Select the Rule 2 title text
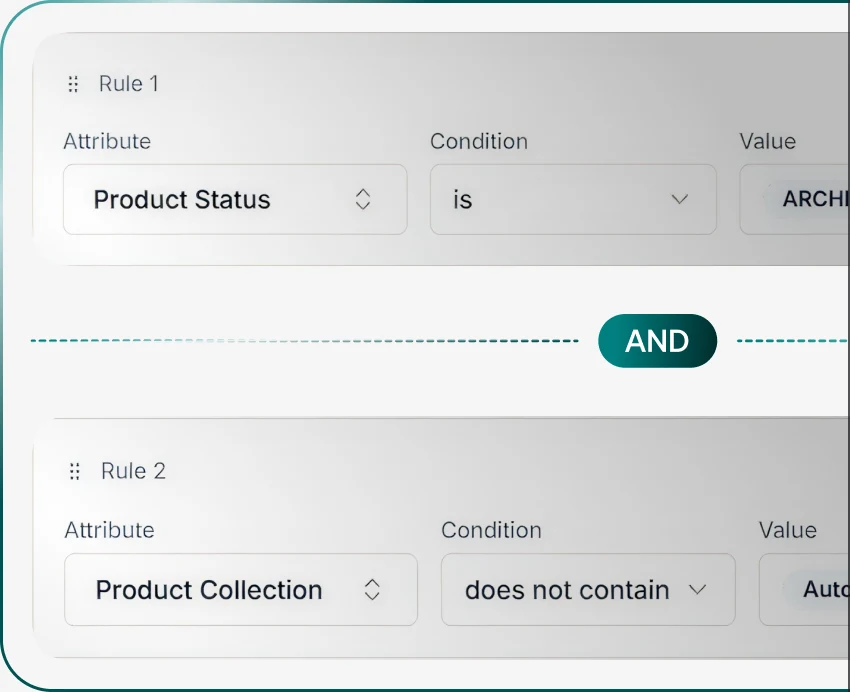Viewport: 850px width, 692px height. pos(133,471)
